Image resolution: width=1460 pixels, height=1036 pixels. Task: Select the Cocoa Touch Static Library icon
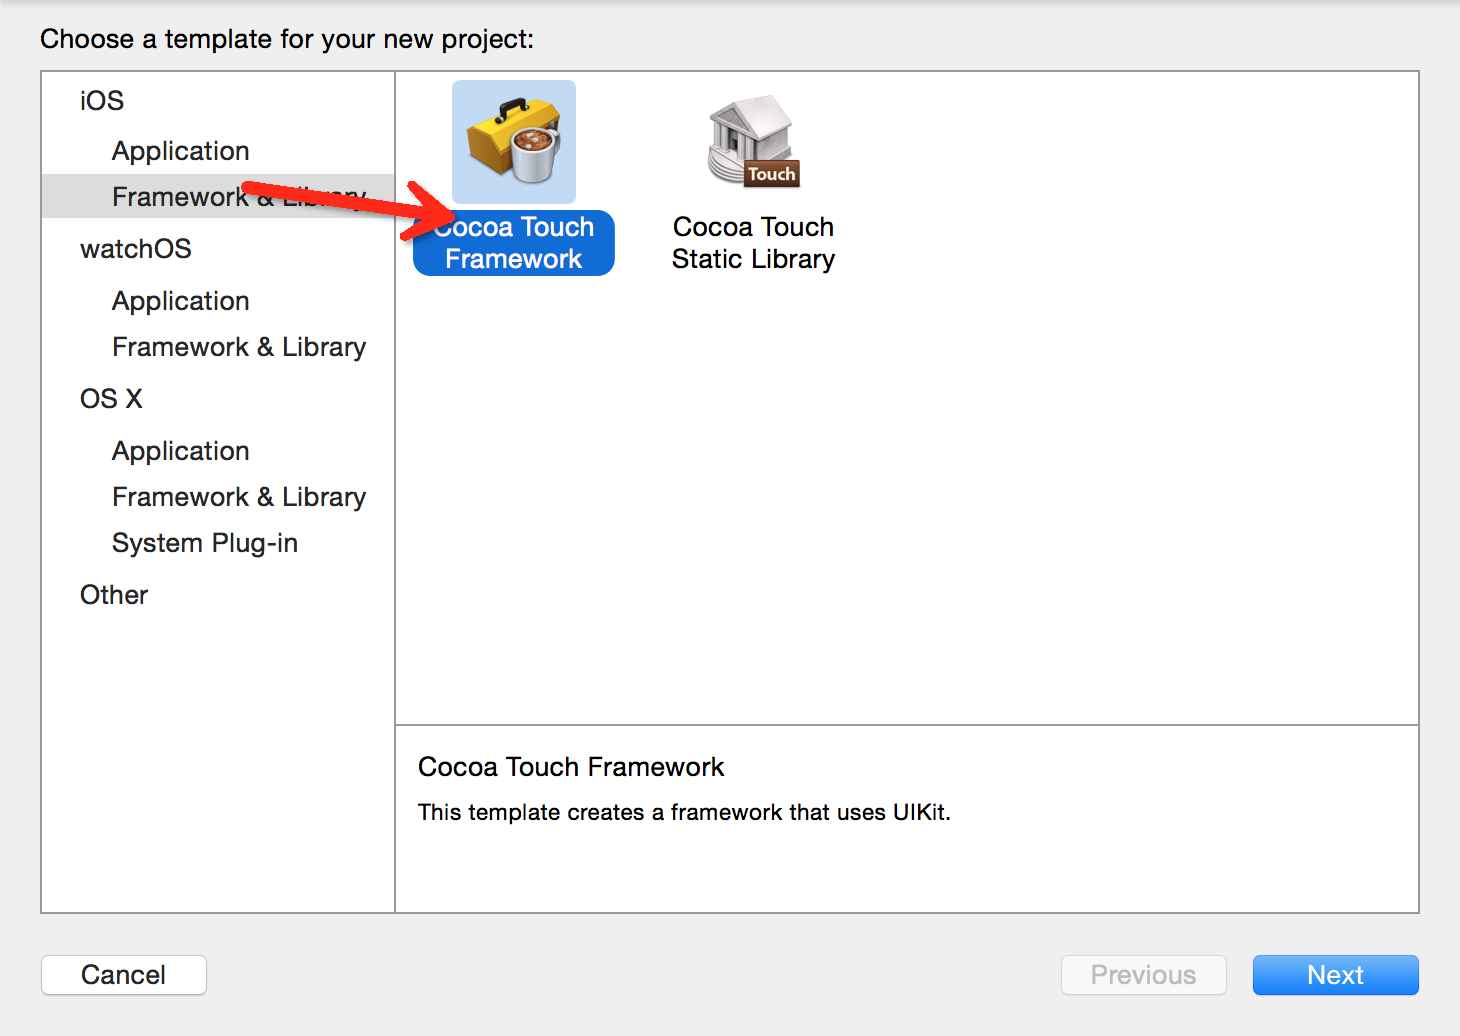pyautogui.click(x=754, y=142)
